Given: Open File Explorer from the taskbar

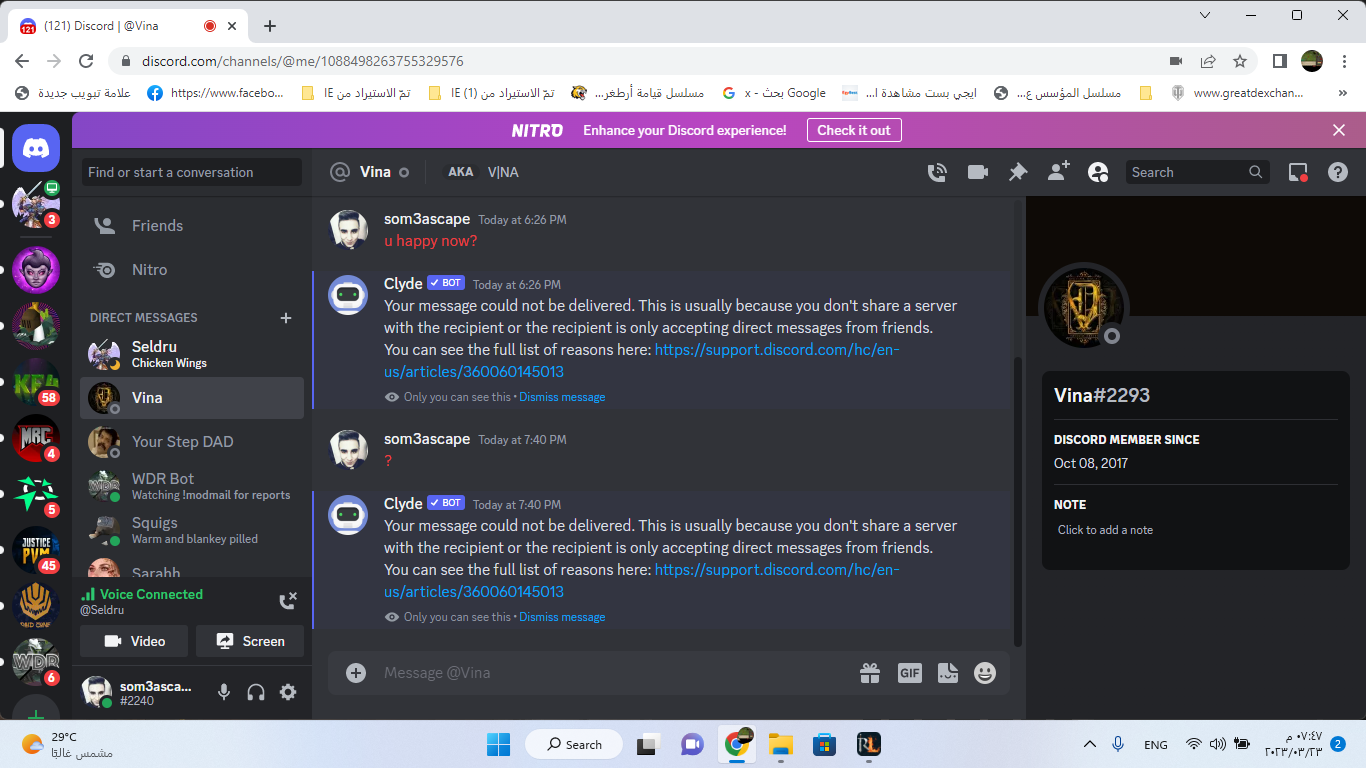Looking at the screenshot, I should [780, 744].
